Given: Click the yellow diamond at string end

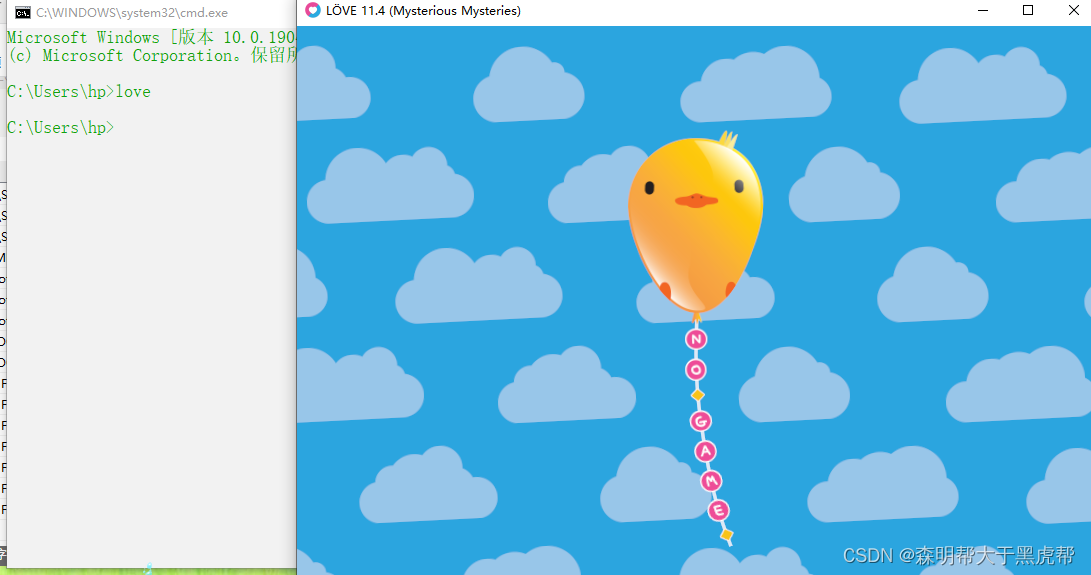Looking at the screenshot, I should tap(726, 535).
